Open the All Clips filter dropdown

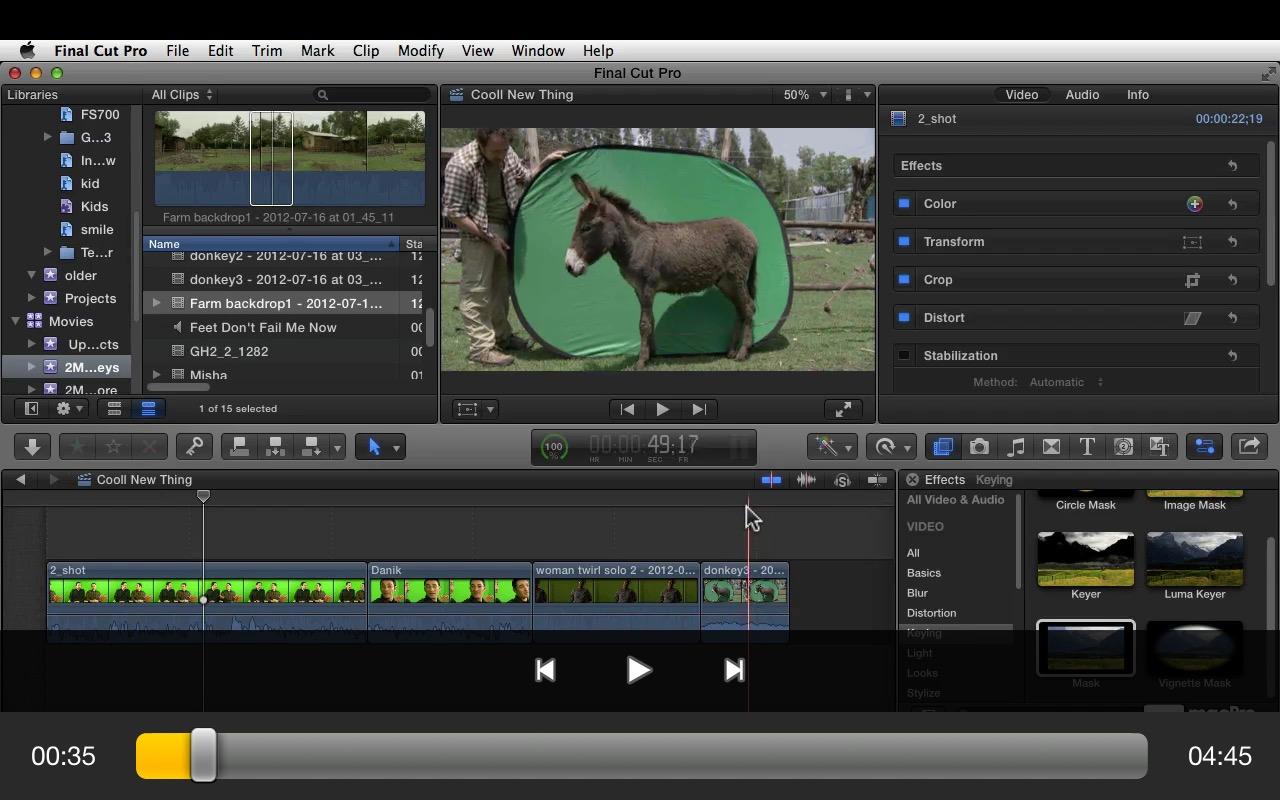coord(182,95)
